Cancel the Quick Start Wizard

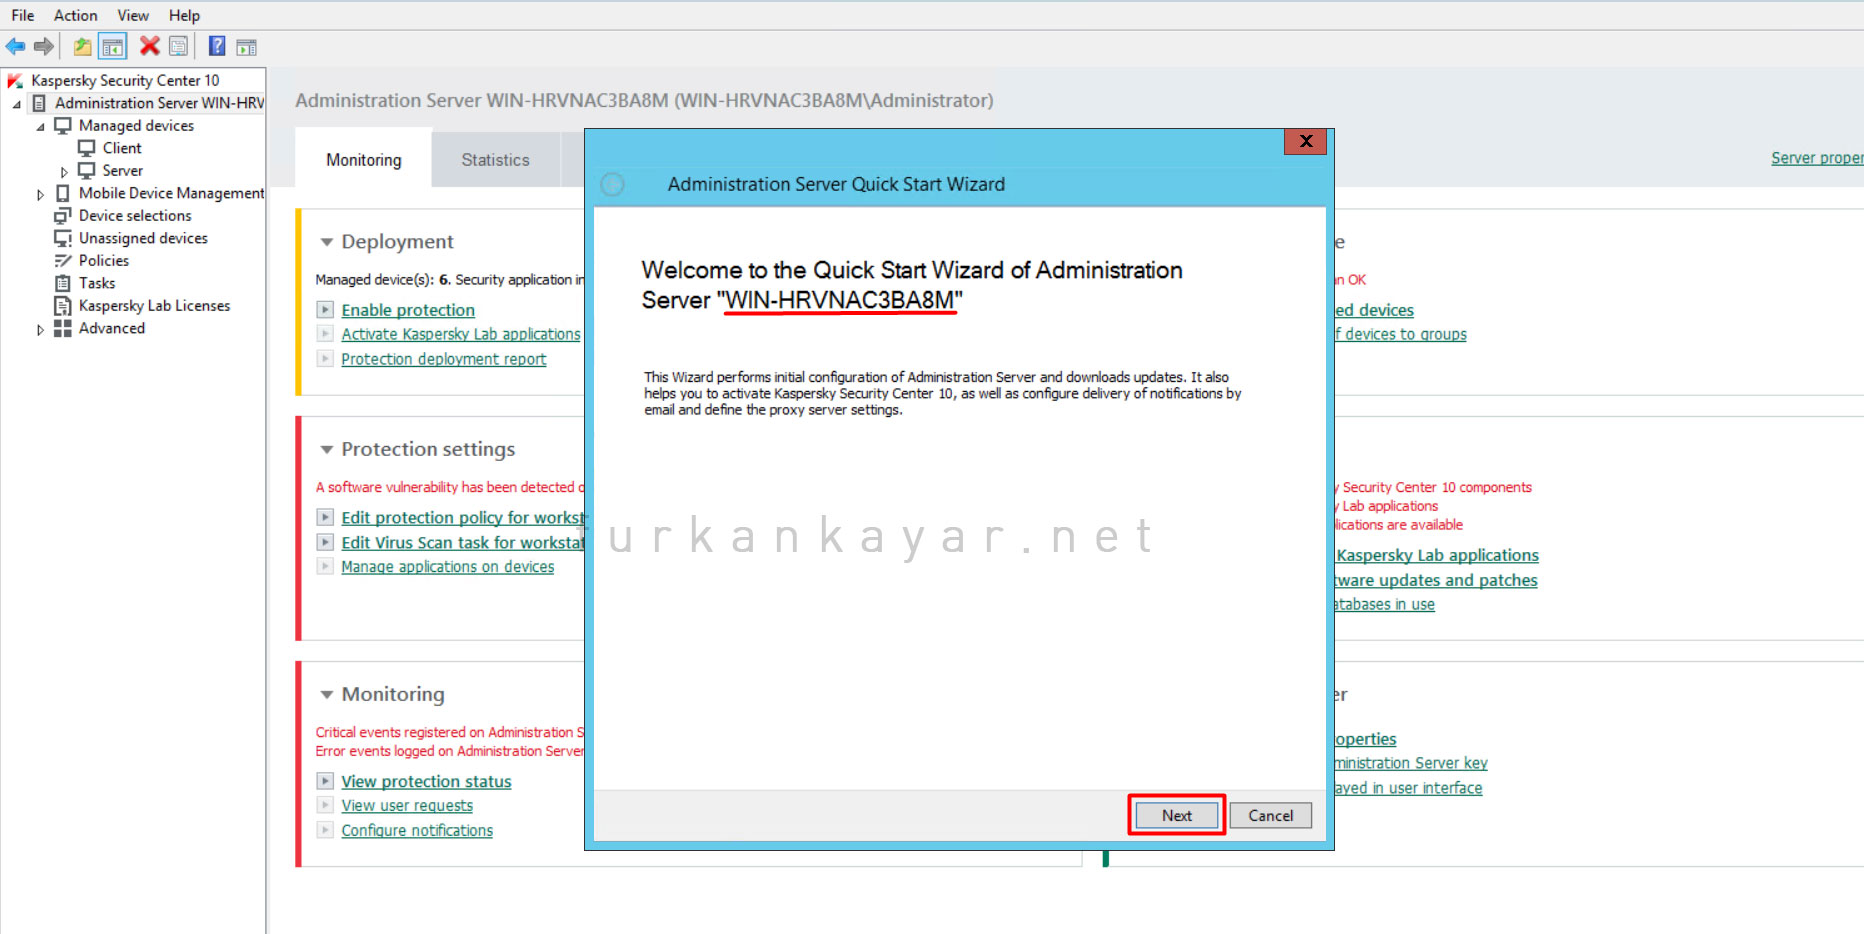tap(1269, 815)
